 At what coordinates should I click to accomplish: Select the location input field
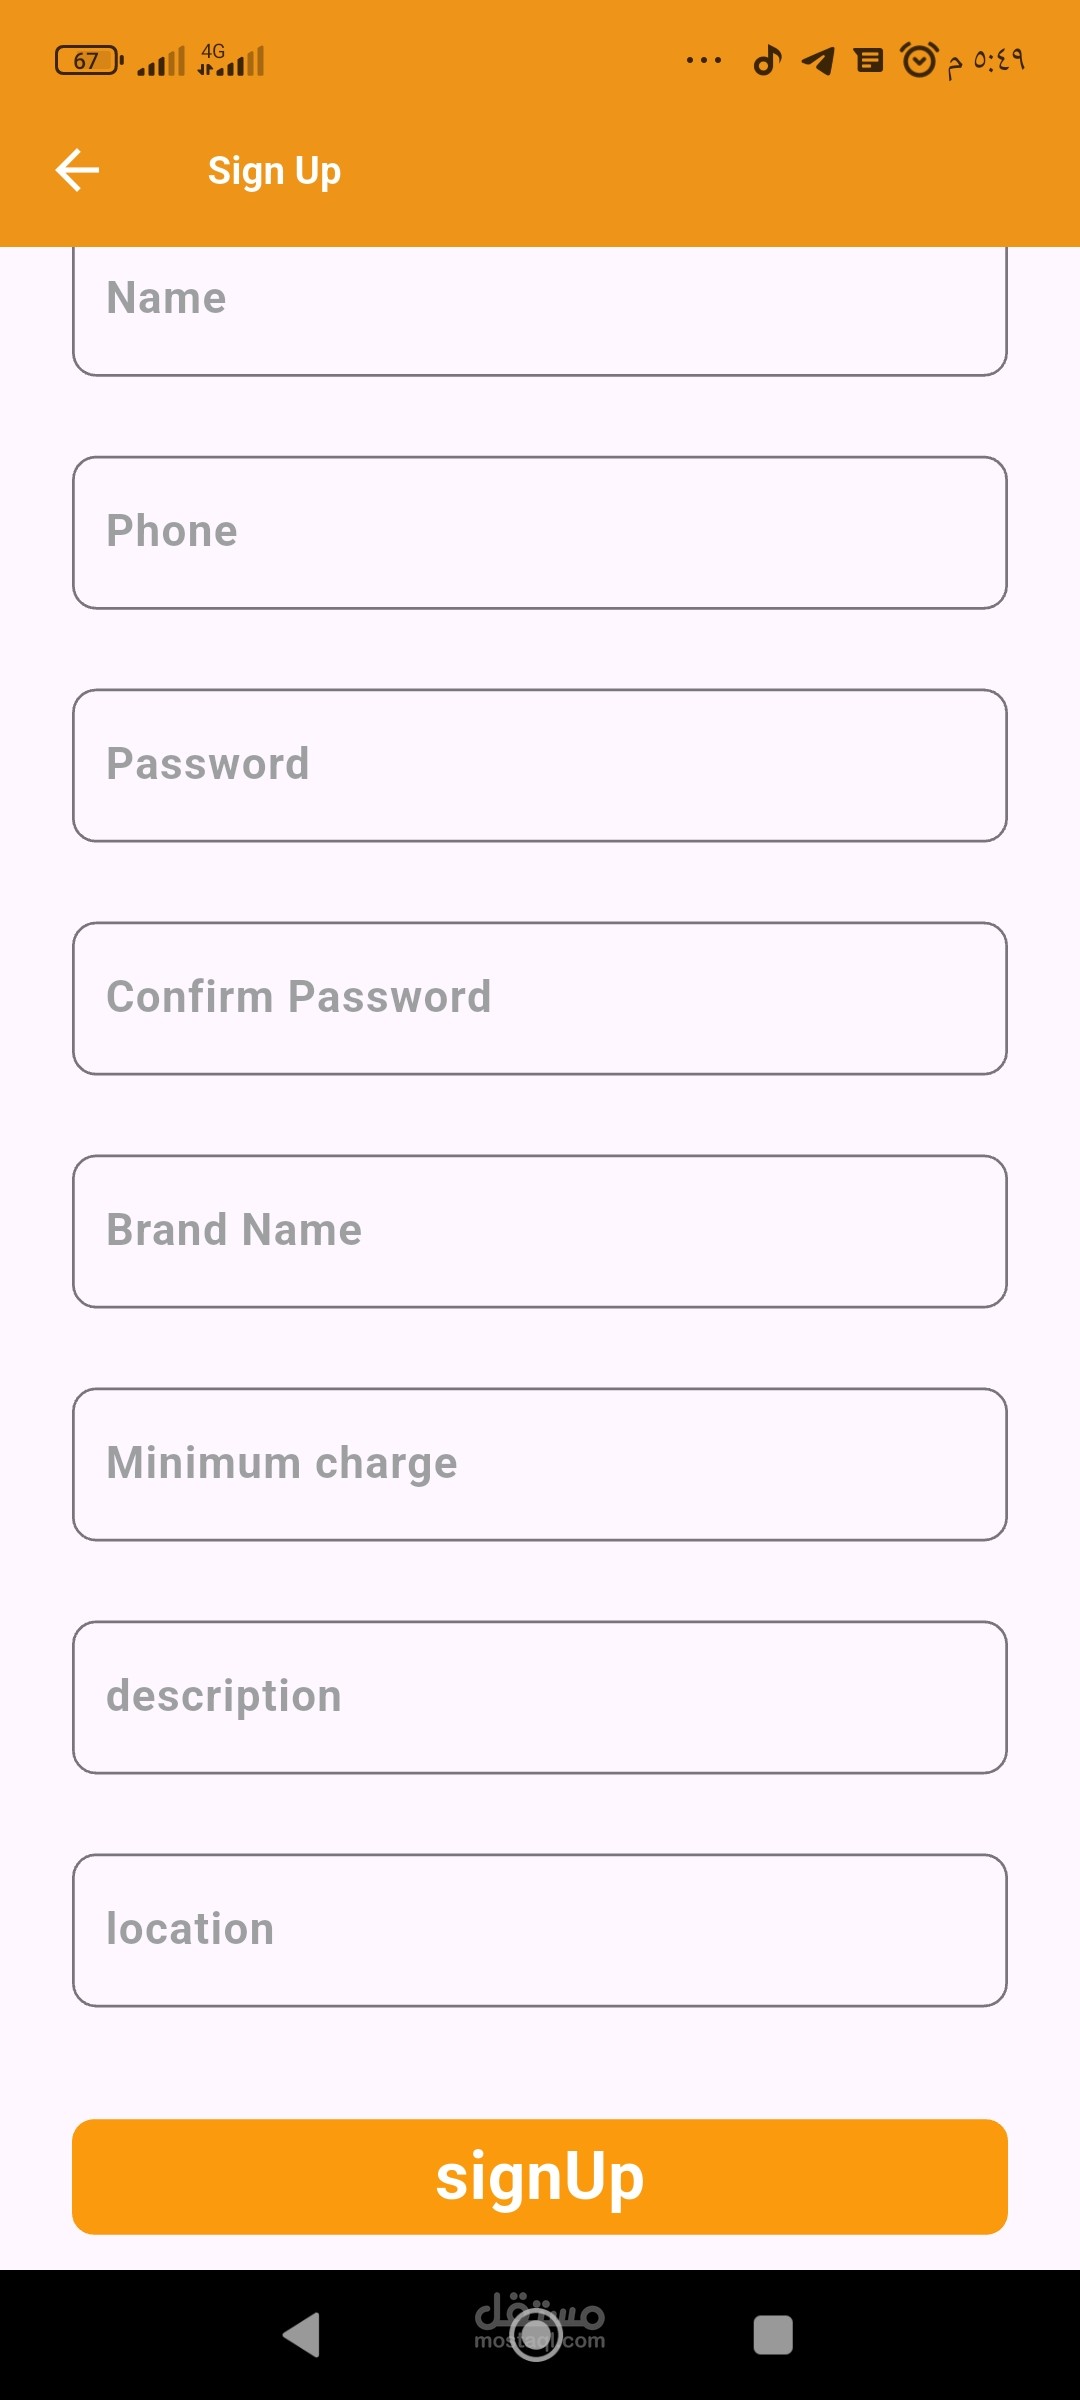click(540, 1930)
